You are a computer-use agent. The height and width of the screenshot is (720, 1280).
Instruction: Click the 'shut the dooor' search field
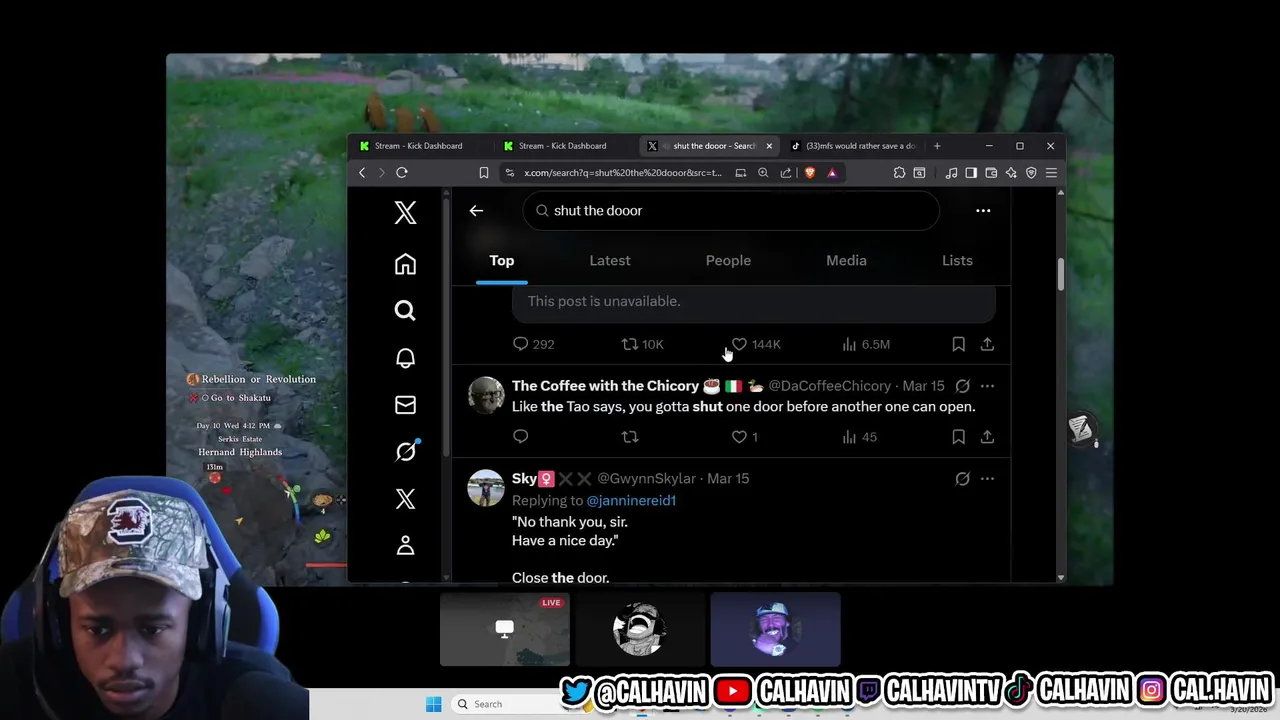[x=731, y=211]
